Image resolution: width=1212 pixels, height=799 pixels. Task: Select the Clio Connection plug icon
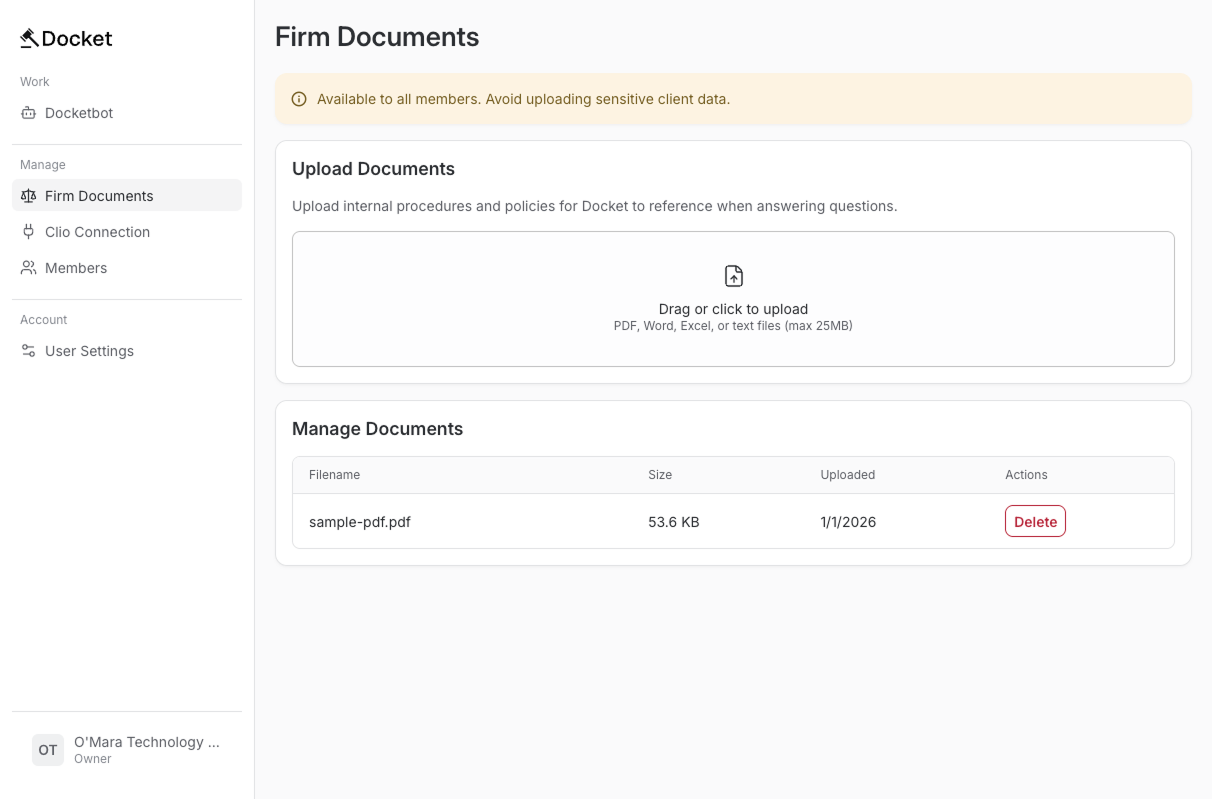(28, 231)
